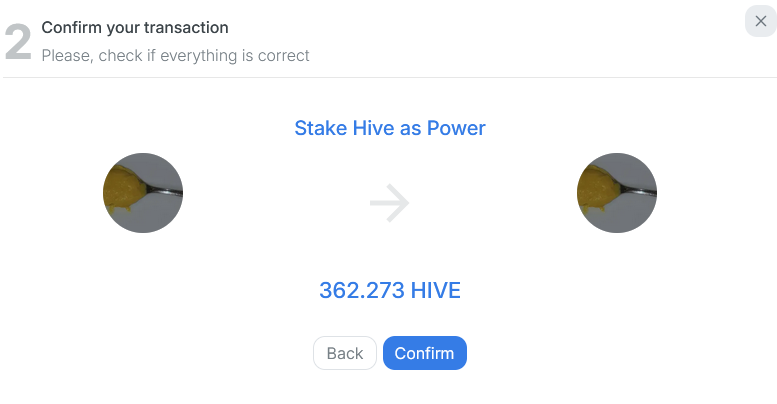Click the sender avatar on the left
This screenshot has height=404, width=777.
[x=143, y=193]
